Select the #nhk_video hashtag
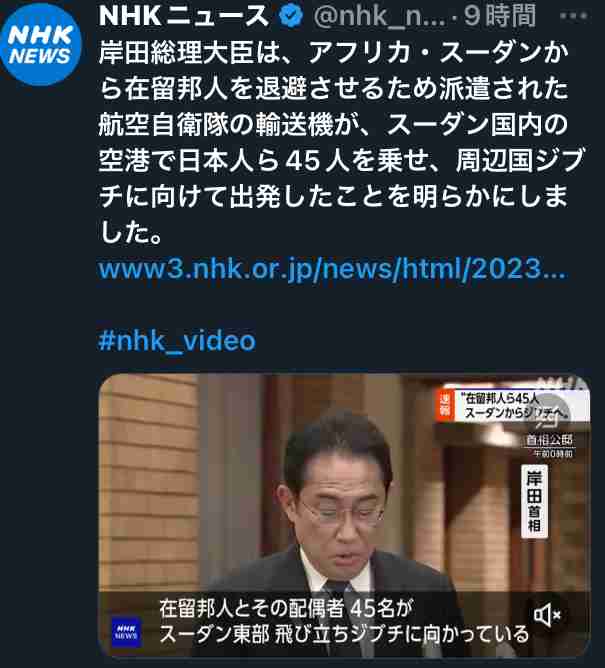This screenshot has height=668, width=605. [x=177, y=341]
